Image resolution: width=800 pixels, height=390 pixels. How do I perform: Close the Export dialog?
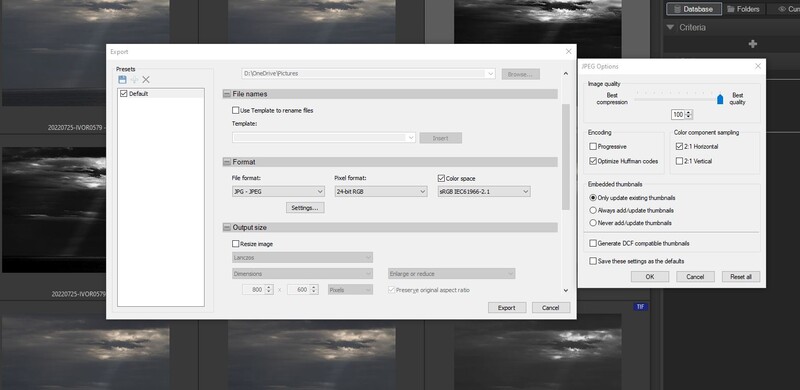click(x=569, y=52)
